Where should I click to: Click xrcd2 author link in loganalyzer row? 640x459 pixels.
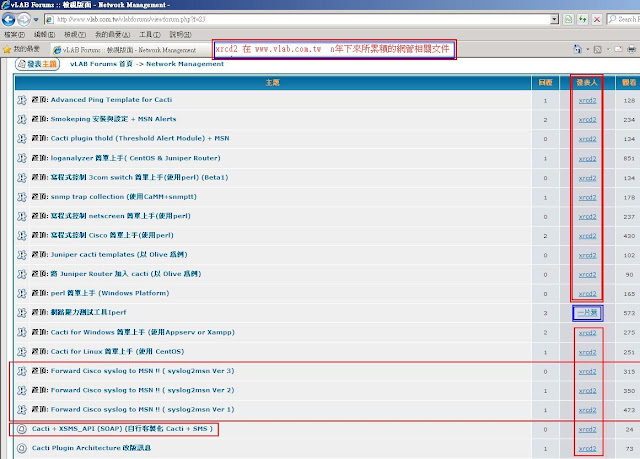pos(587,158)
